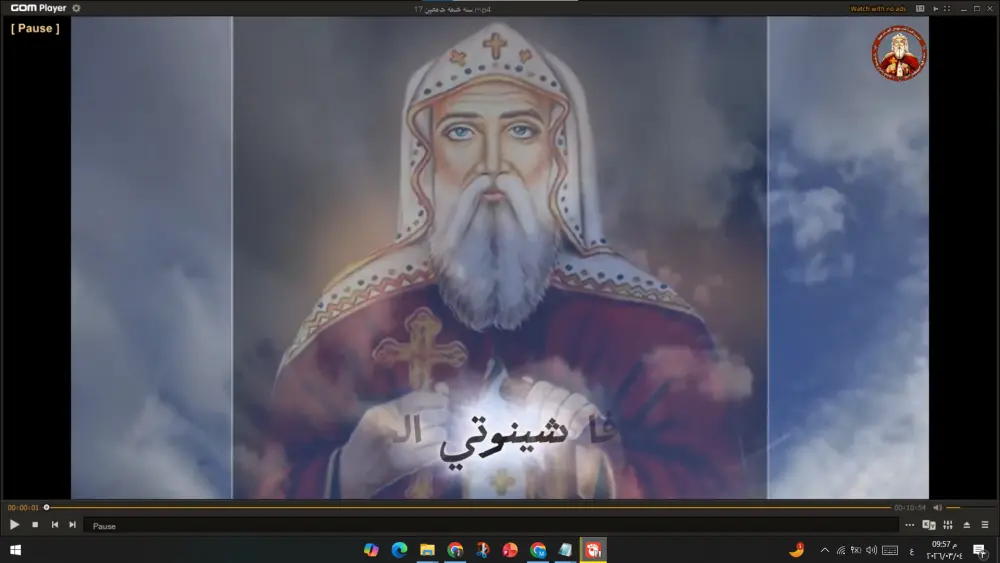The width and height of the screenshot is (1000, 563).
Task: Expand hidden system tray icons
Action: pyautogui.click(x=825, y=550)
